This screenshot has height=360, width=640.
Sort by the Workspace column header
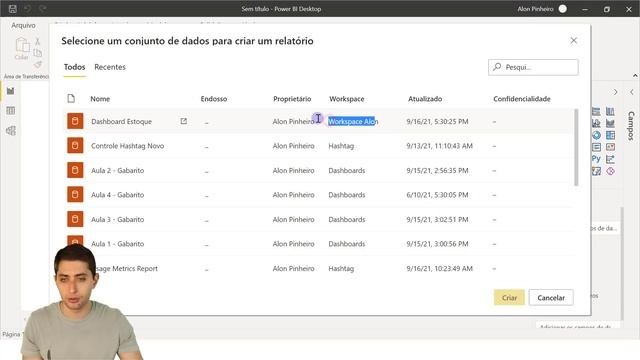tap(347, 99)
